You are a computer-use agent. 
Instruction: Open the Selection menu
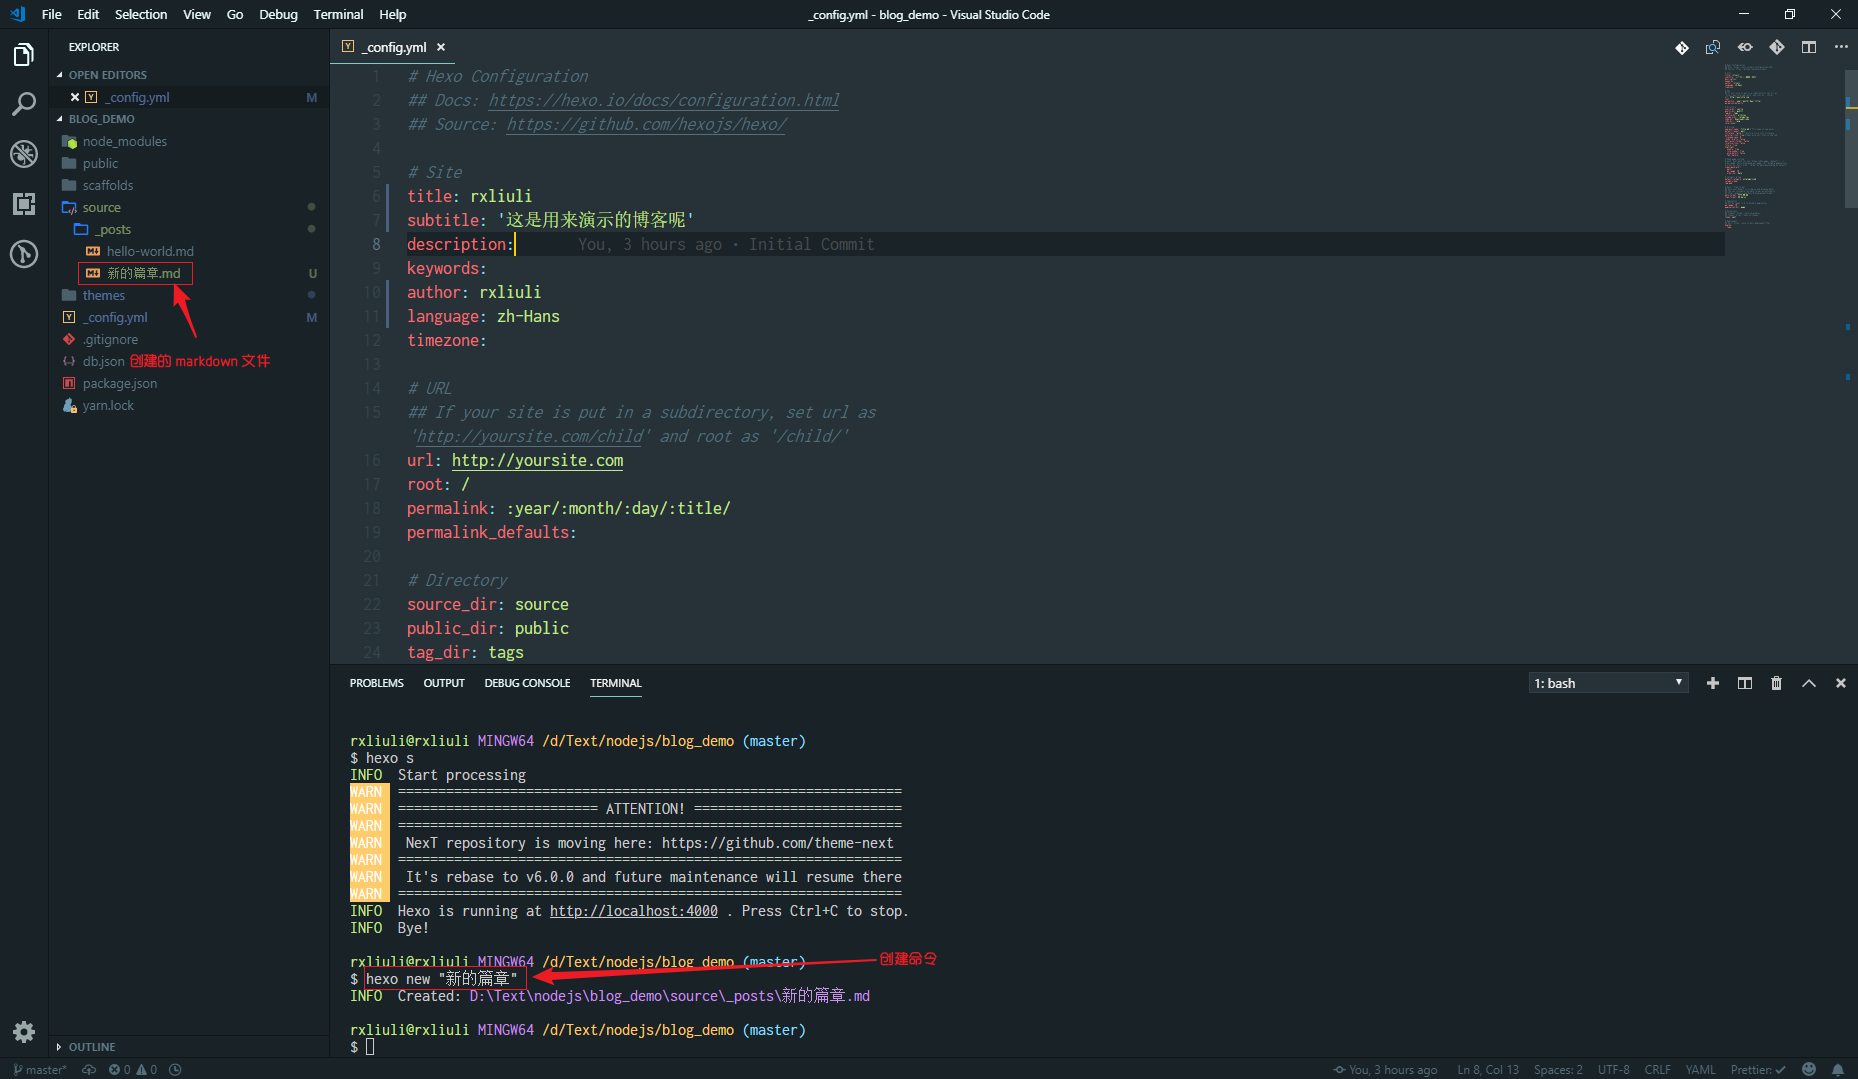click(141, 14)
